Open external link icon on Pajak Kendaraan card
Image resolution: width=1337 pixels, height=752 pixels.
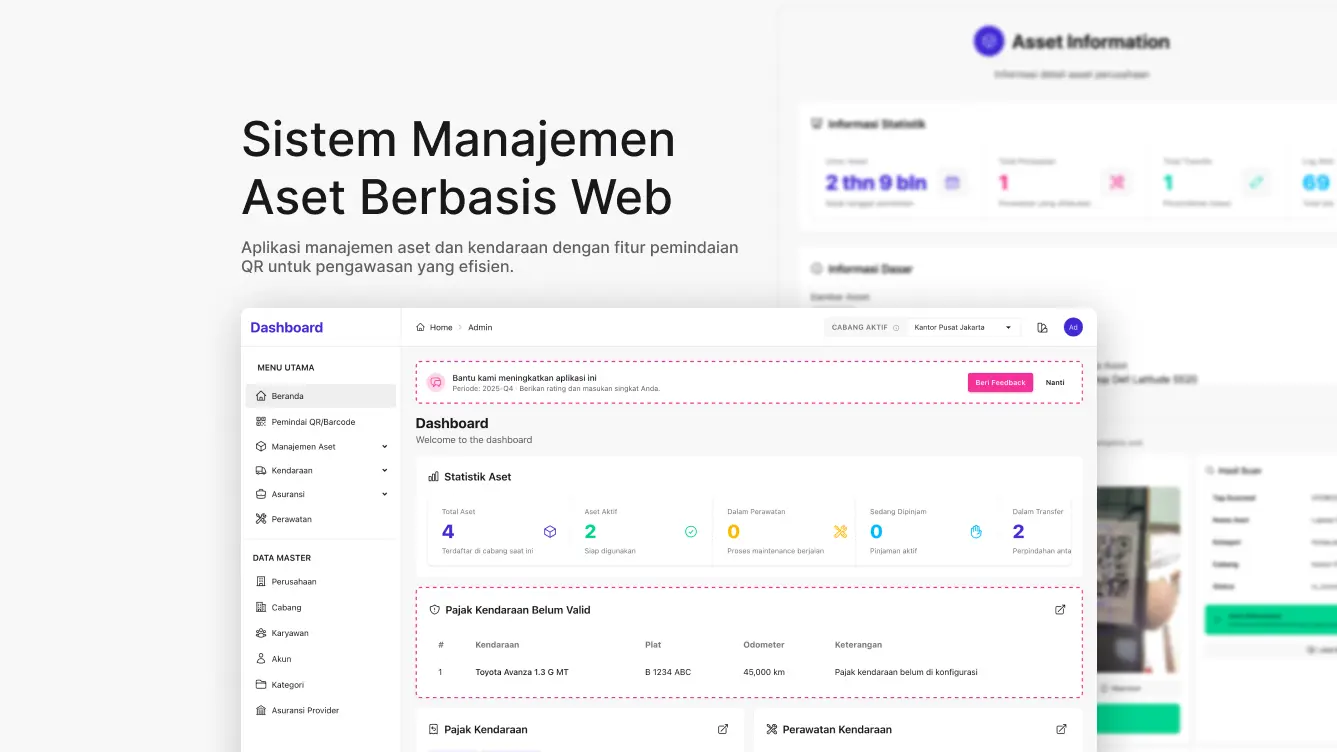click(x=723, y=729)
